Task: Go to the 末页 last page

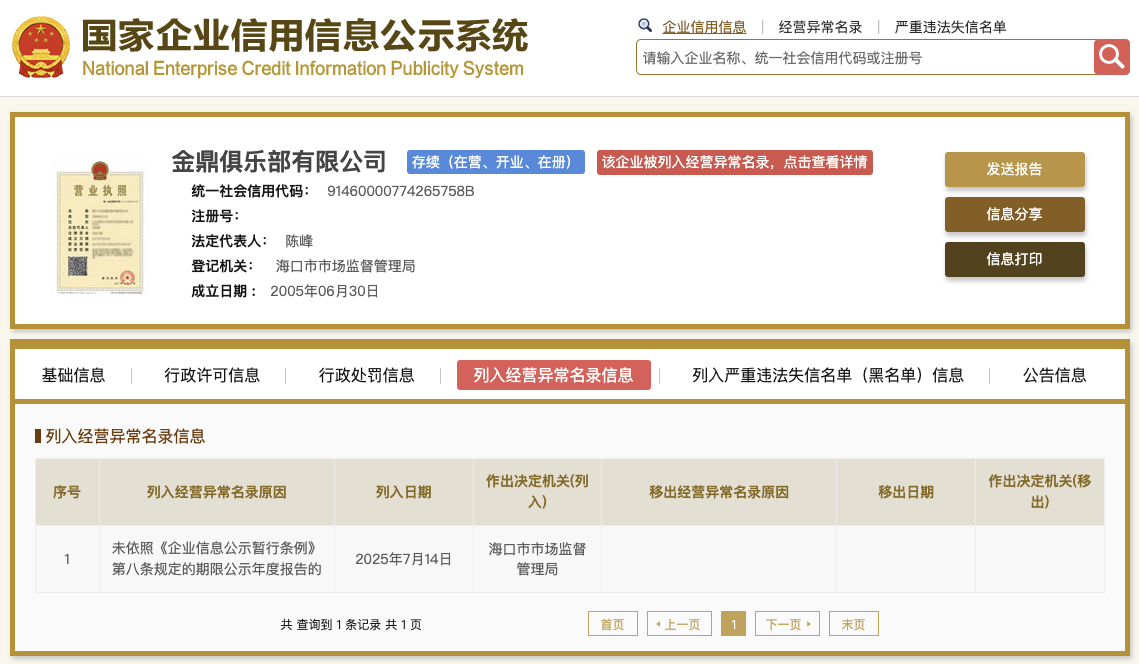Action: tap(854, 624)
